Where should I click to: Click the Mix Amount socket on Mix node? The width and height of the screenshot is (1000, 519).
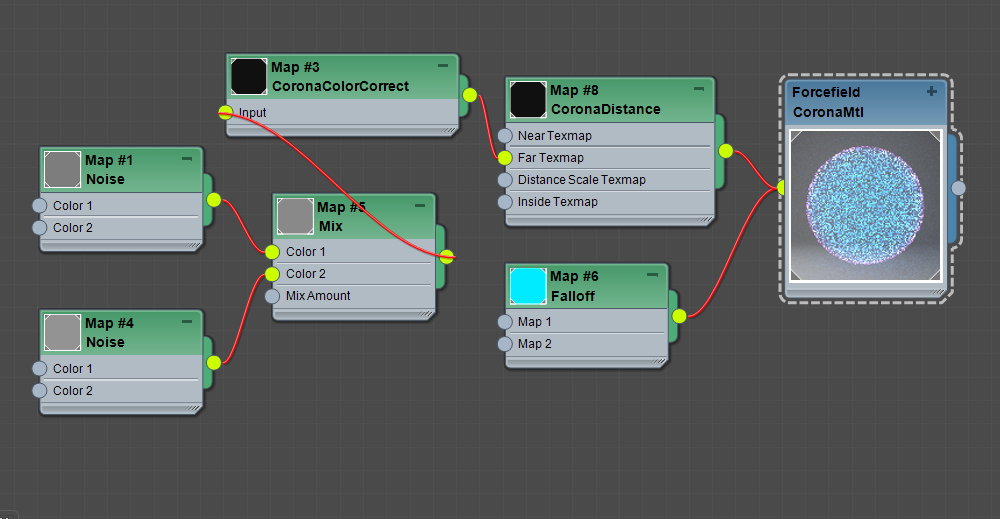(272, 296)
